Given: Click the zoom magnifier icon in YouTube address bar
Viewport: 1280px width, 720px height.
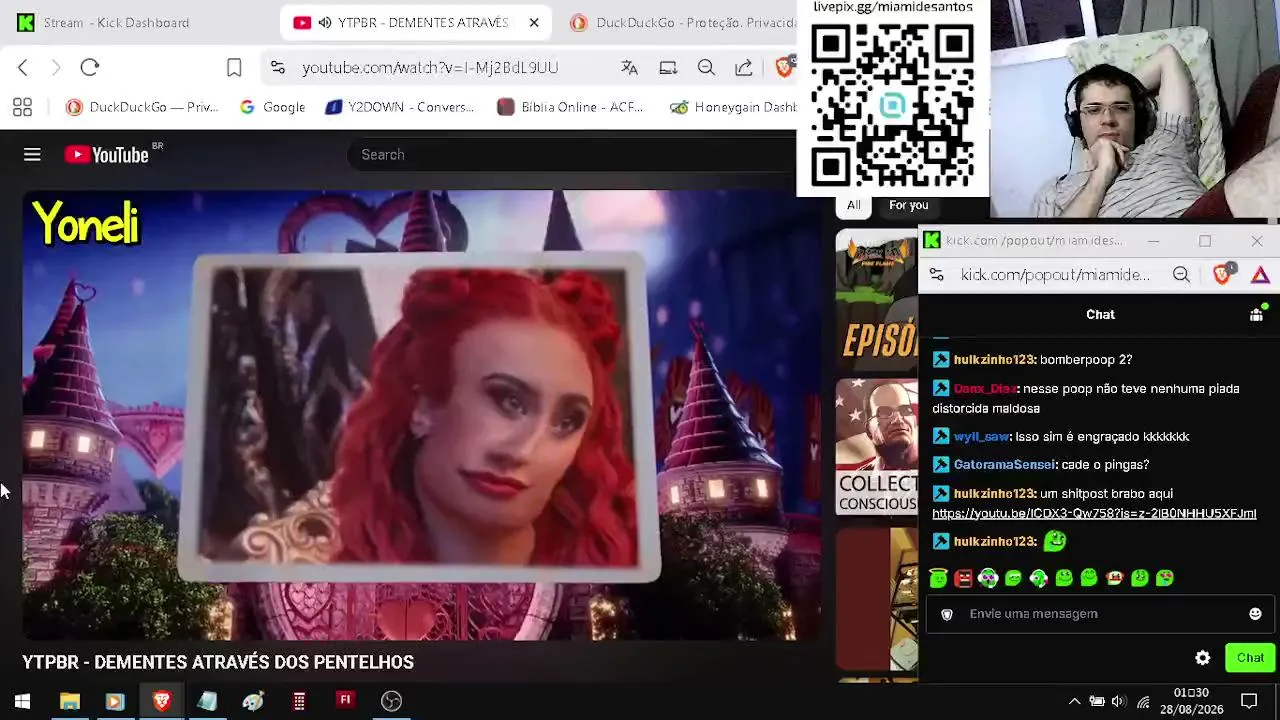Looking at the screenshot, I should (x=706, y=67).
